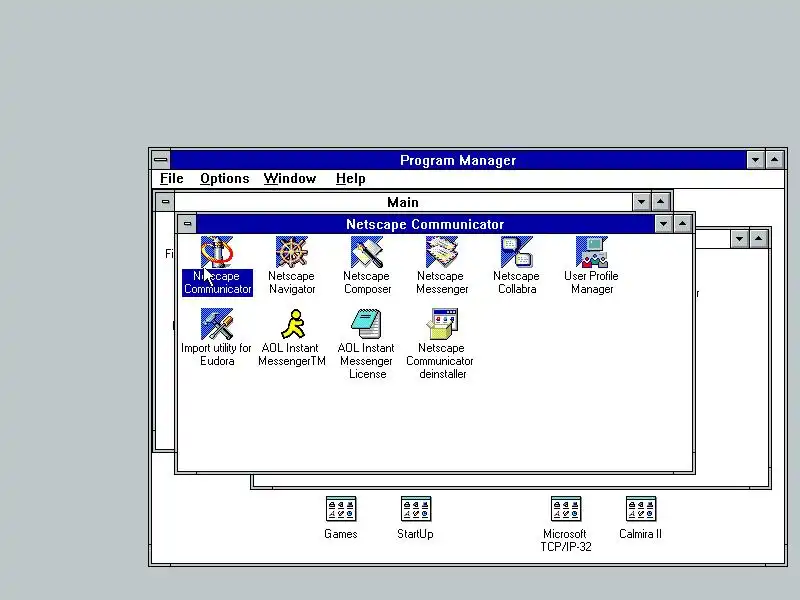Launch Netscape Composer icon
800x600 pixels.
(367, 252)
